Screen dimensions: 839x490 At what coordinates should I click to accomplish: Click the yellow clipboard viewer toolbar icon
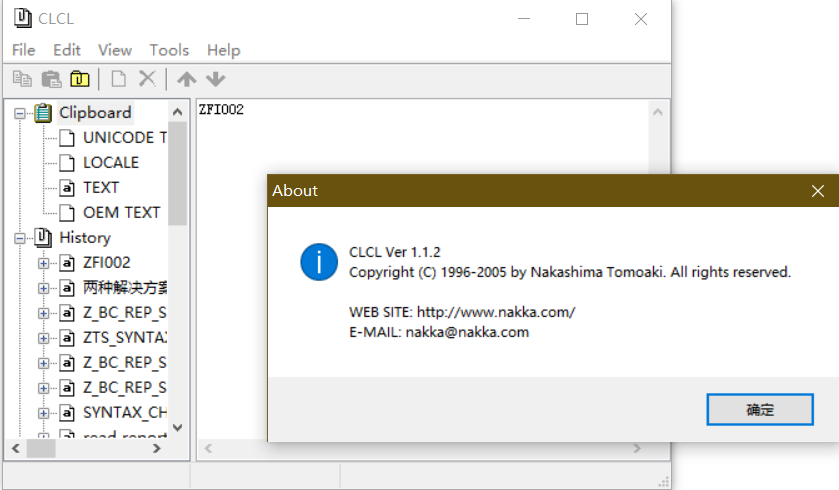click(80, 79)
